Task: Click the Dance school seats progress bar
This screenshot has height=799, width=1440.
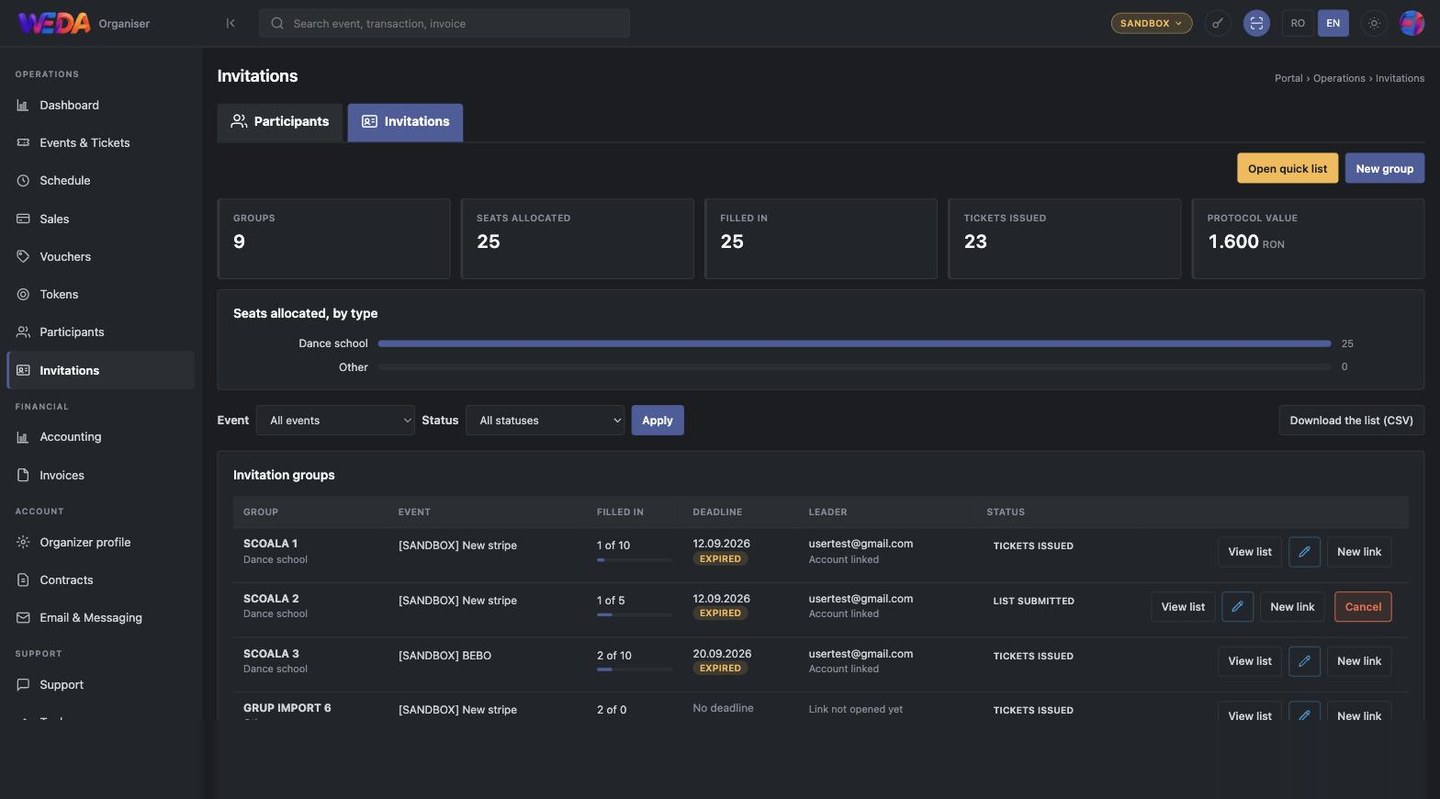Action: pyautogui.click(x=855, y=344)
